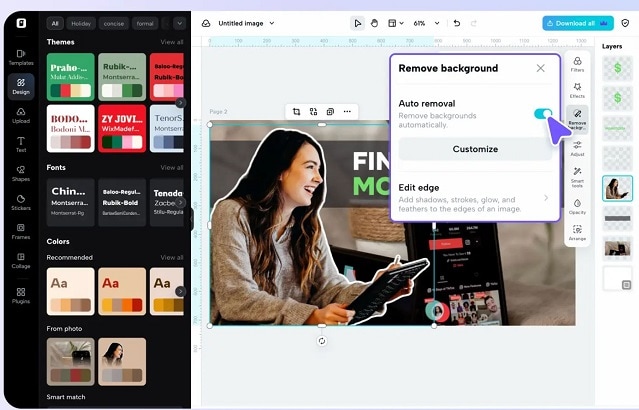The height and width of the screenshot is (410, 639).
Task: Open the Arrange tool
Action: coord(577,233)
